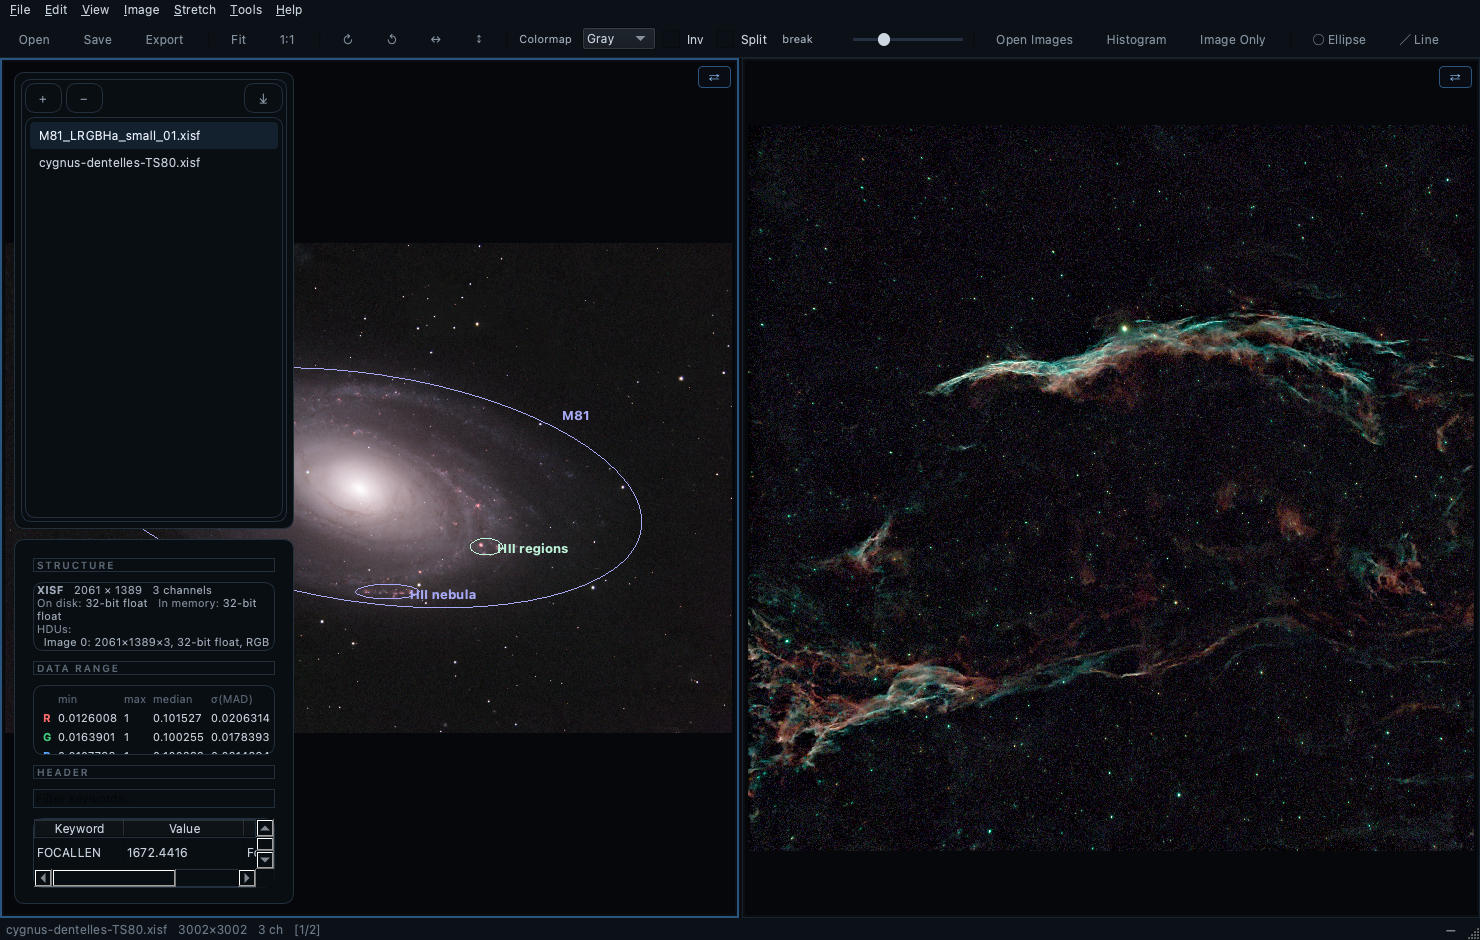Click the Value column header

184,829
